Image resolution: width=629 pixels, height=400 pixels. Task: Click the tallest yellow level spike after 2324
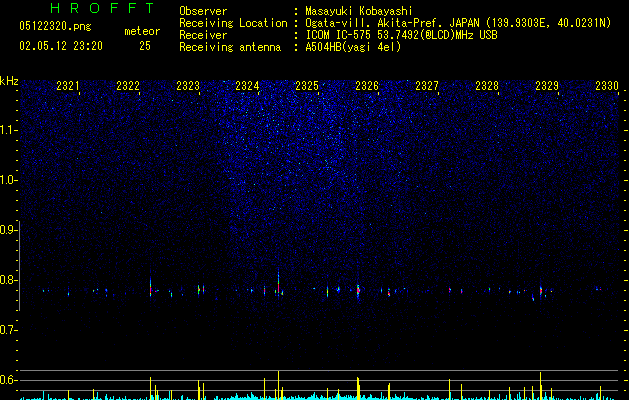278,385
